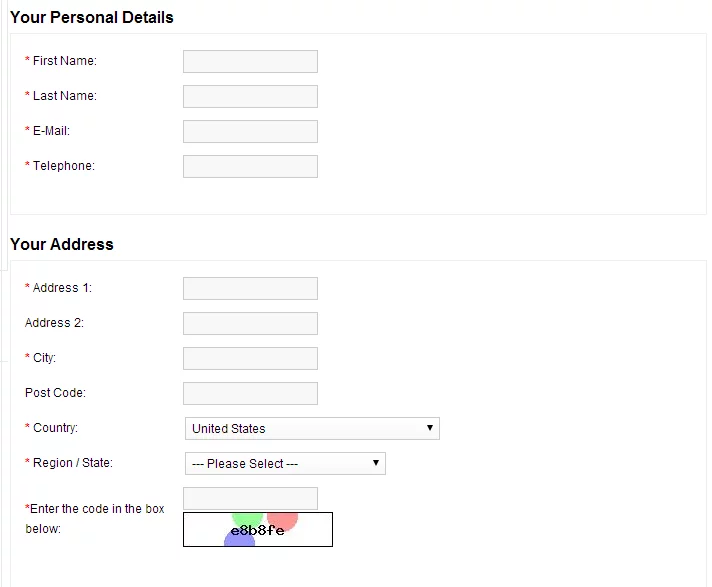Click the 'Enter the code in the box below' label
712x587 pixels.
pyautogui.click(x=95, y=519)
